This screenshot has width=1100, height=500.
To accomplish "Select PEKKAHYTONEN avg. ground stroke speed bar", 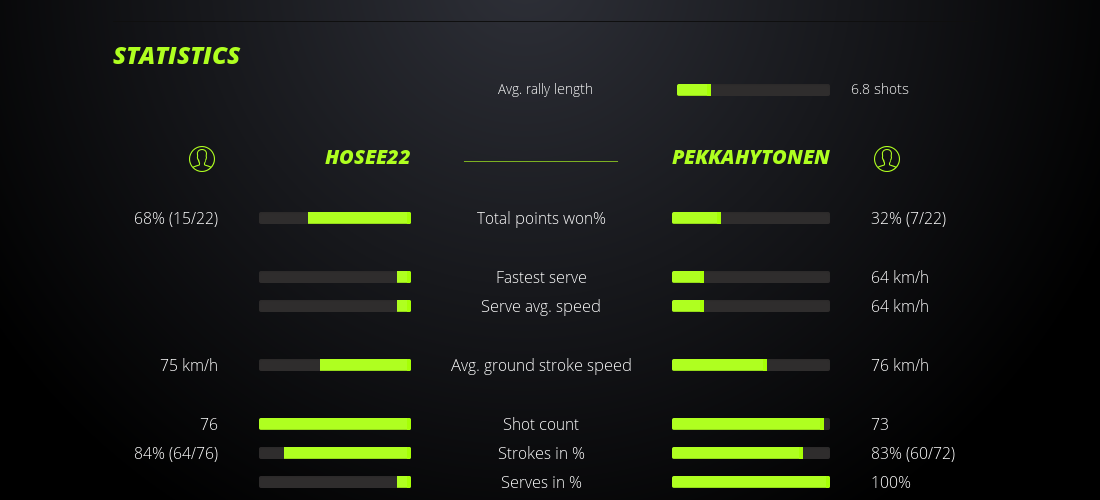I will click(x=751, y=365).
